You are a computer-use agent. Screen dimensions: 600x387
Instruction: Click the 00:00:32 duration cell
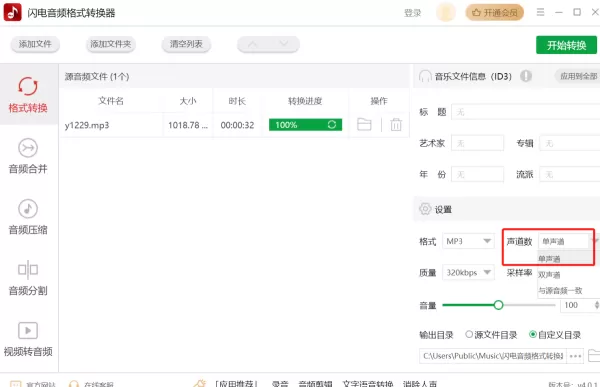[x=237, y=125]
